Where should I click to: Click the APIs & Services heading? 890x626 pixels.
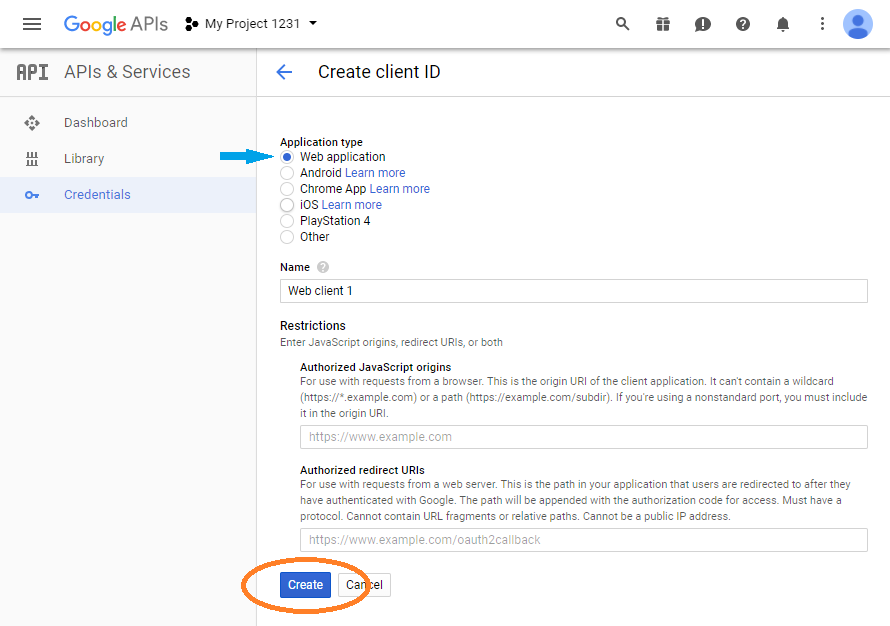coord(127,72)
